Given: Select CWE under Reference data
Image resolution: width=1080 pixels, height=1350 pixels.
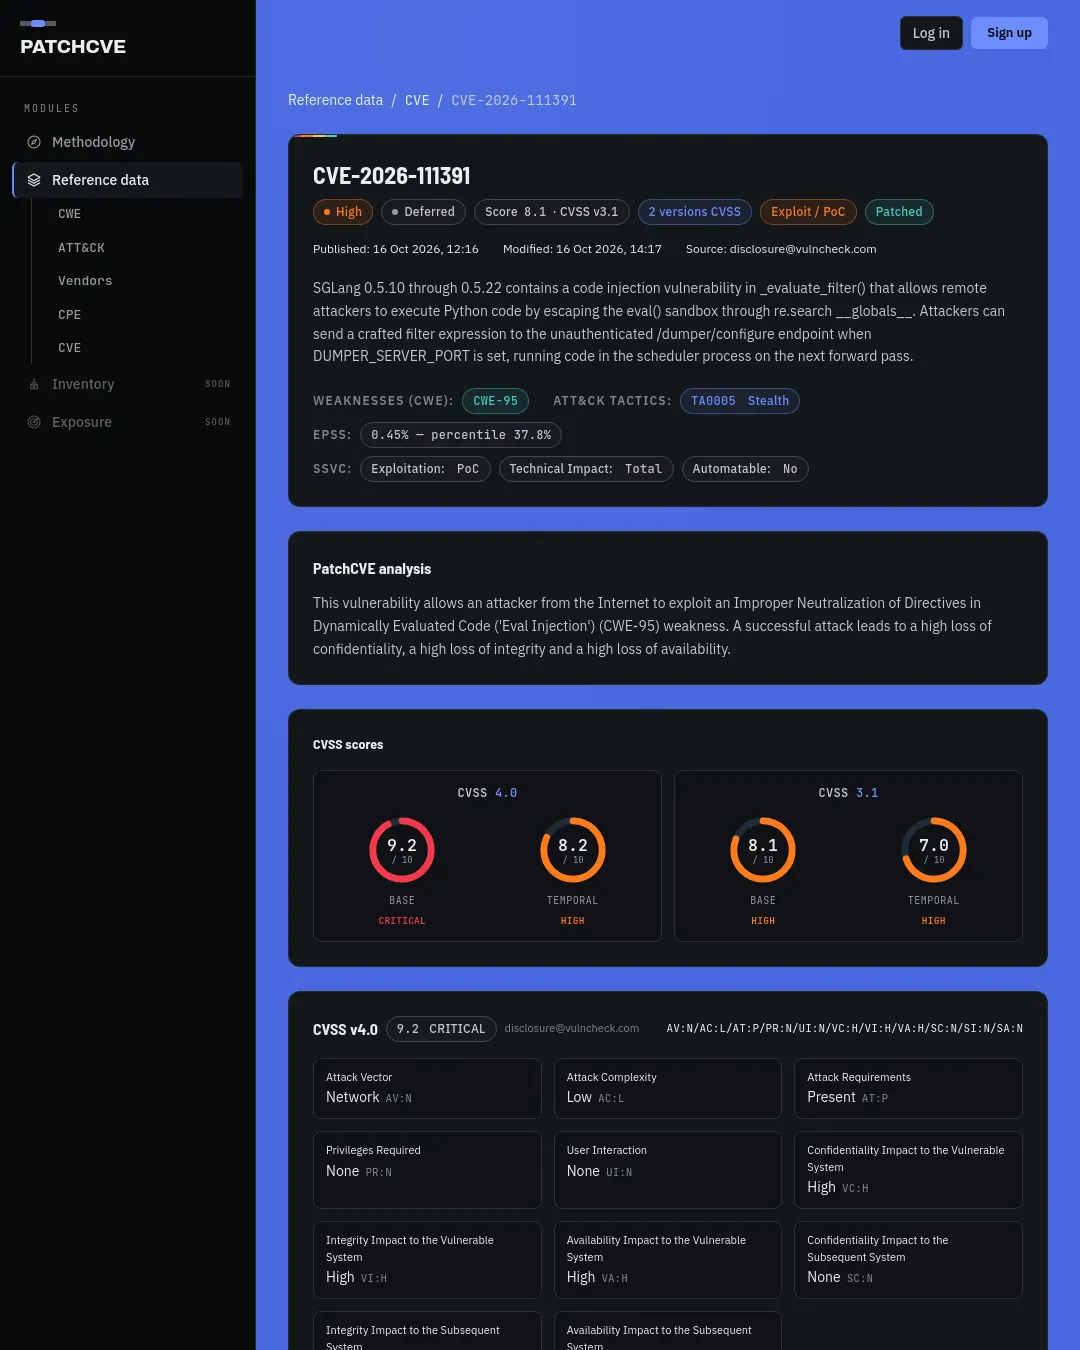Looking at the screenshot, I should (69, 214).
